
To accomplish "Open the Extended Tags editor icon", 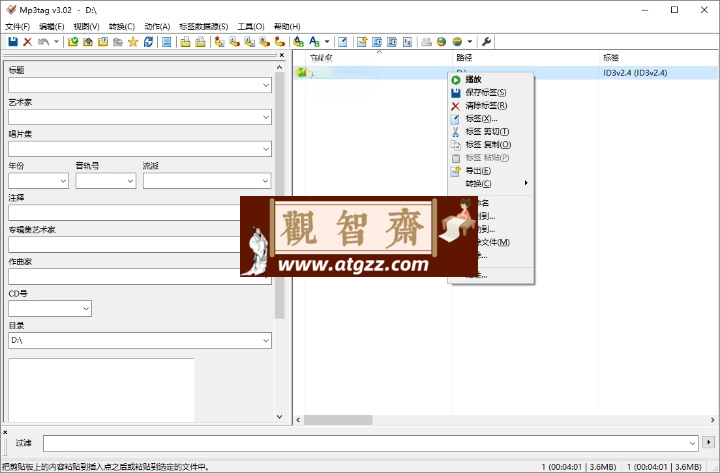I will point(343,42).
